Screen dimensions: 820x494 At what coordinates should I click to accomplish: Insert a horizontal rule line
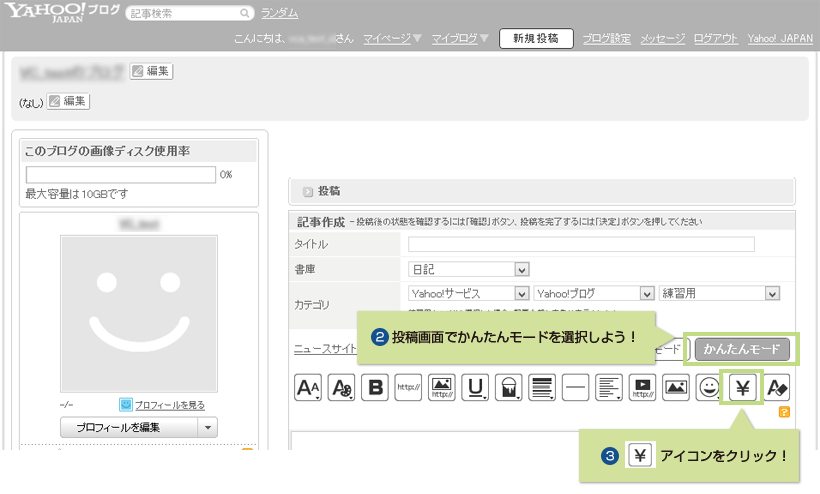(x=575, y=387)
